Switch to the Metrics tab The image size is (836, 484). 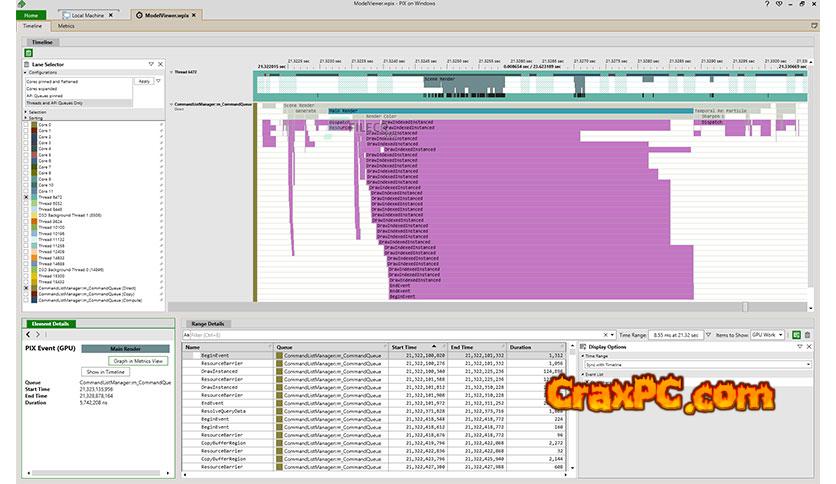[66, 26]
